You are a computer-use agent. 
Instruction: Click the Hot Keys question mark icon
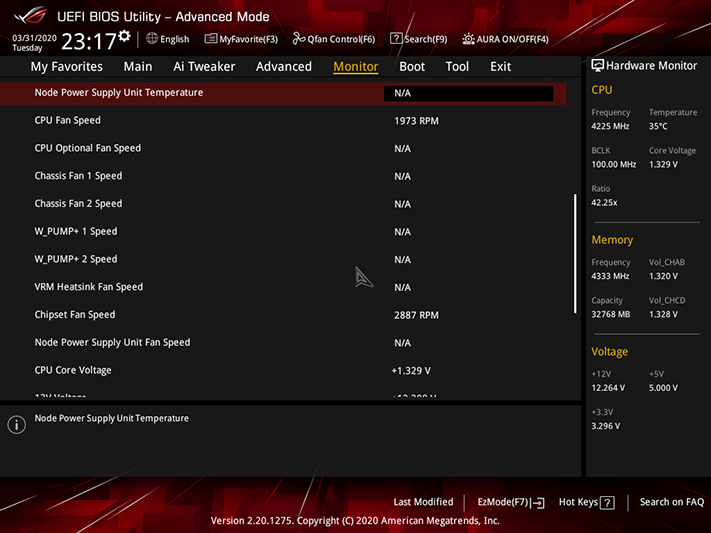point(607,503)
